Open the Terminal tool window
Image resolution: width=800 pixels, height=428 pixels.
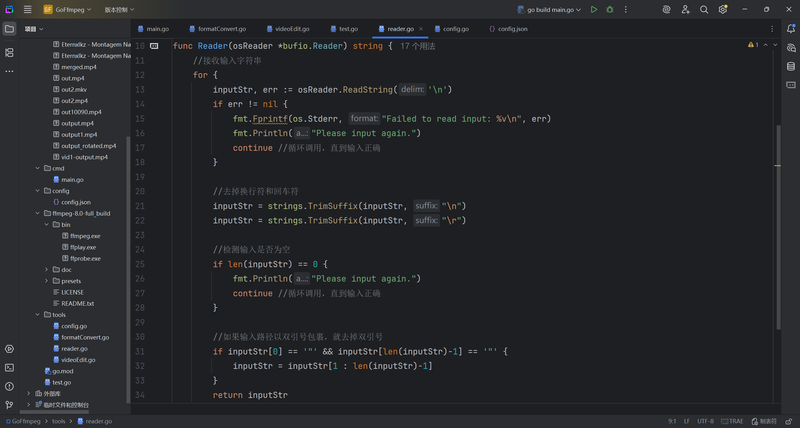[x=9, y=368]
